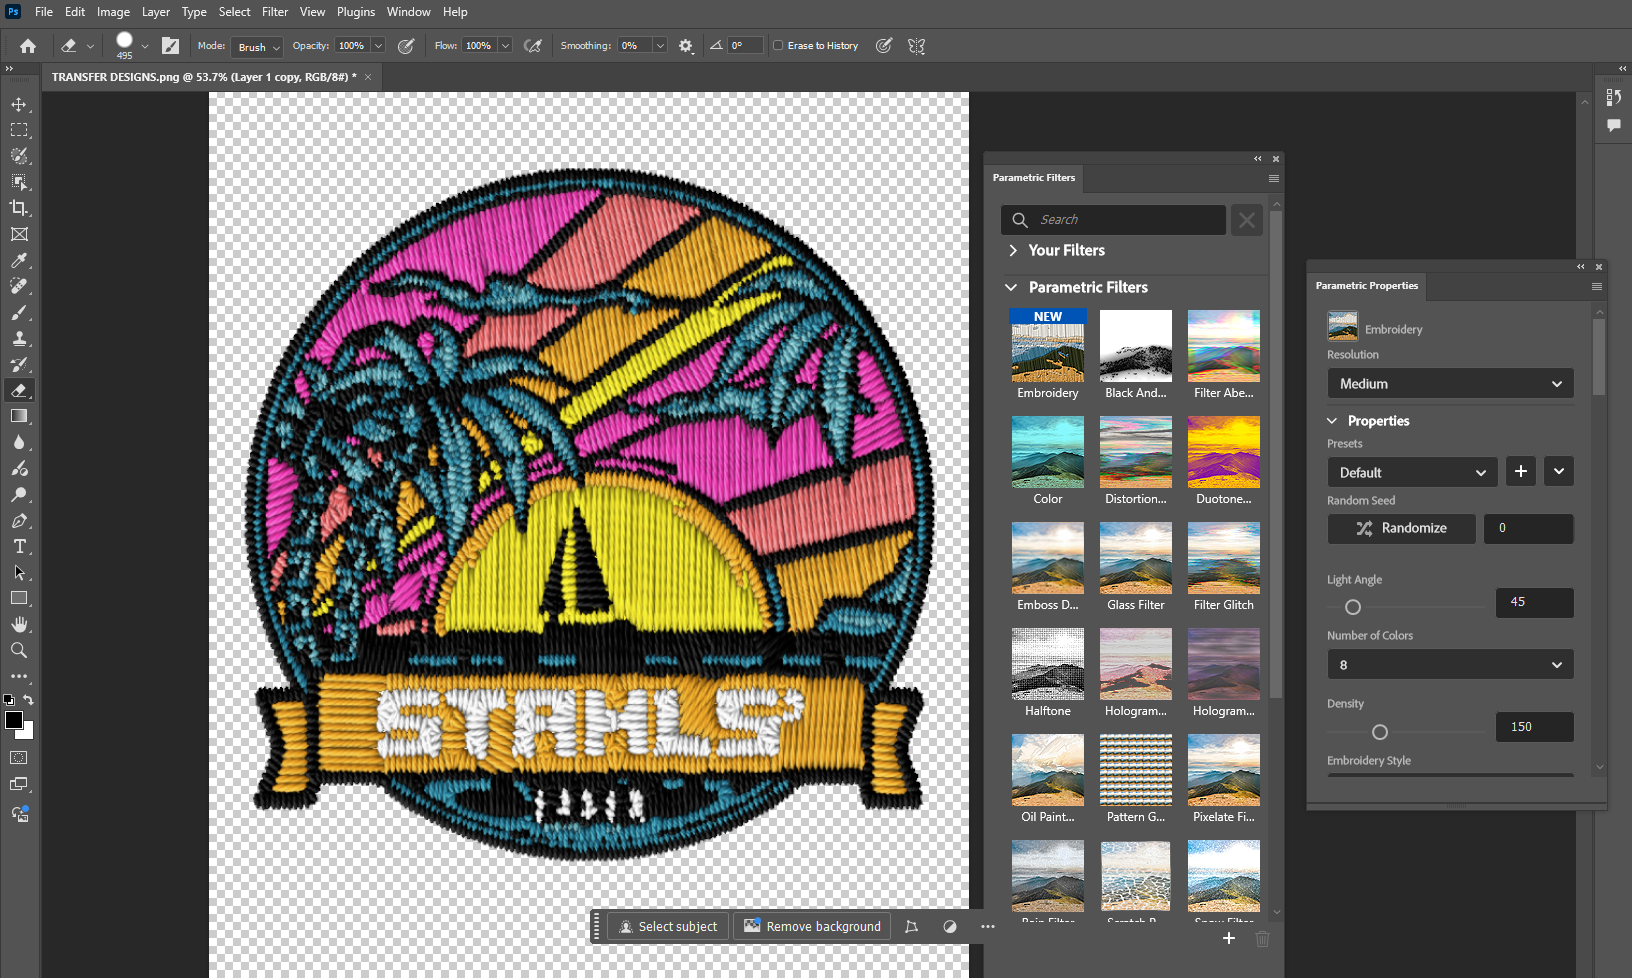Click the Density slider handle
Image resolution: width=1632 pixels, height=978 pixels.
tap(1380, 732)
